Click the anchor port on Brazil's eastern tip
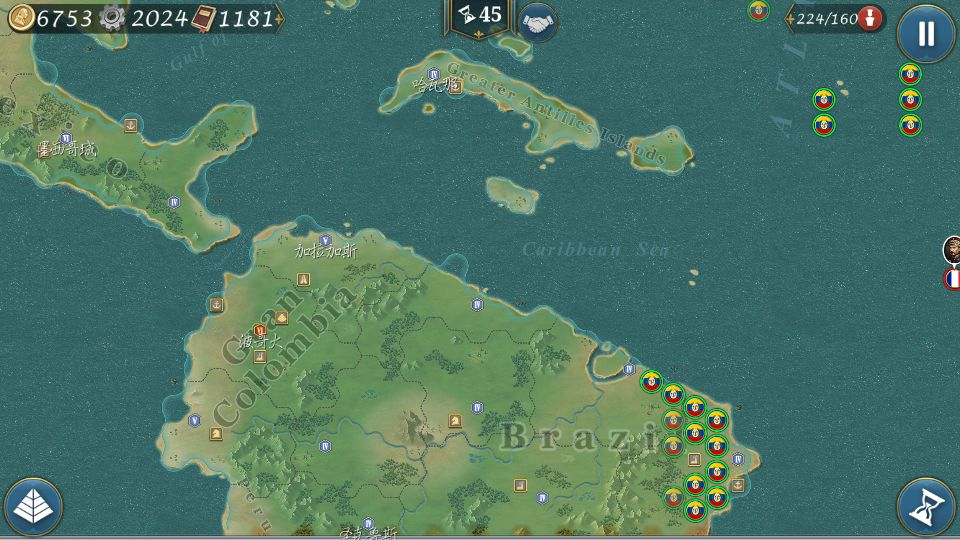 tap(738, 485)
